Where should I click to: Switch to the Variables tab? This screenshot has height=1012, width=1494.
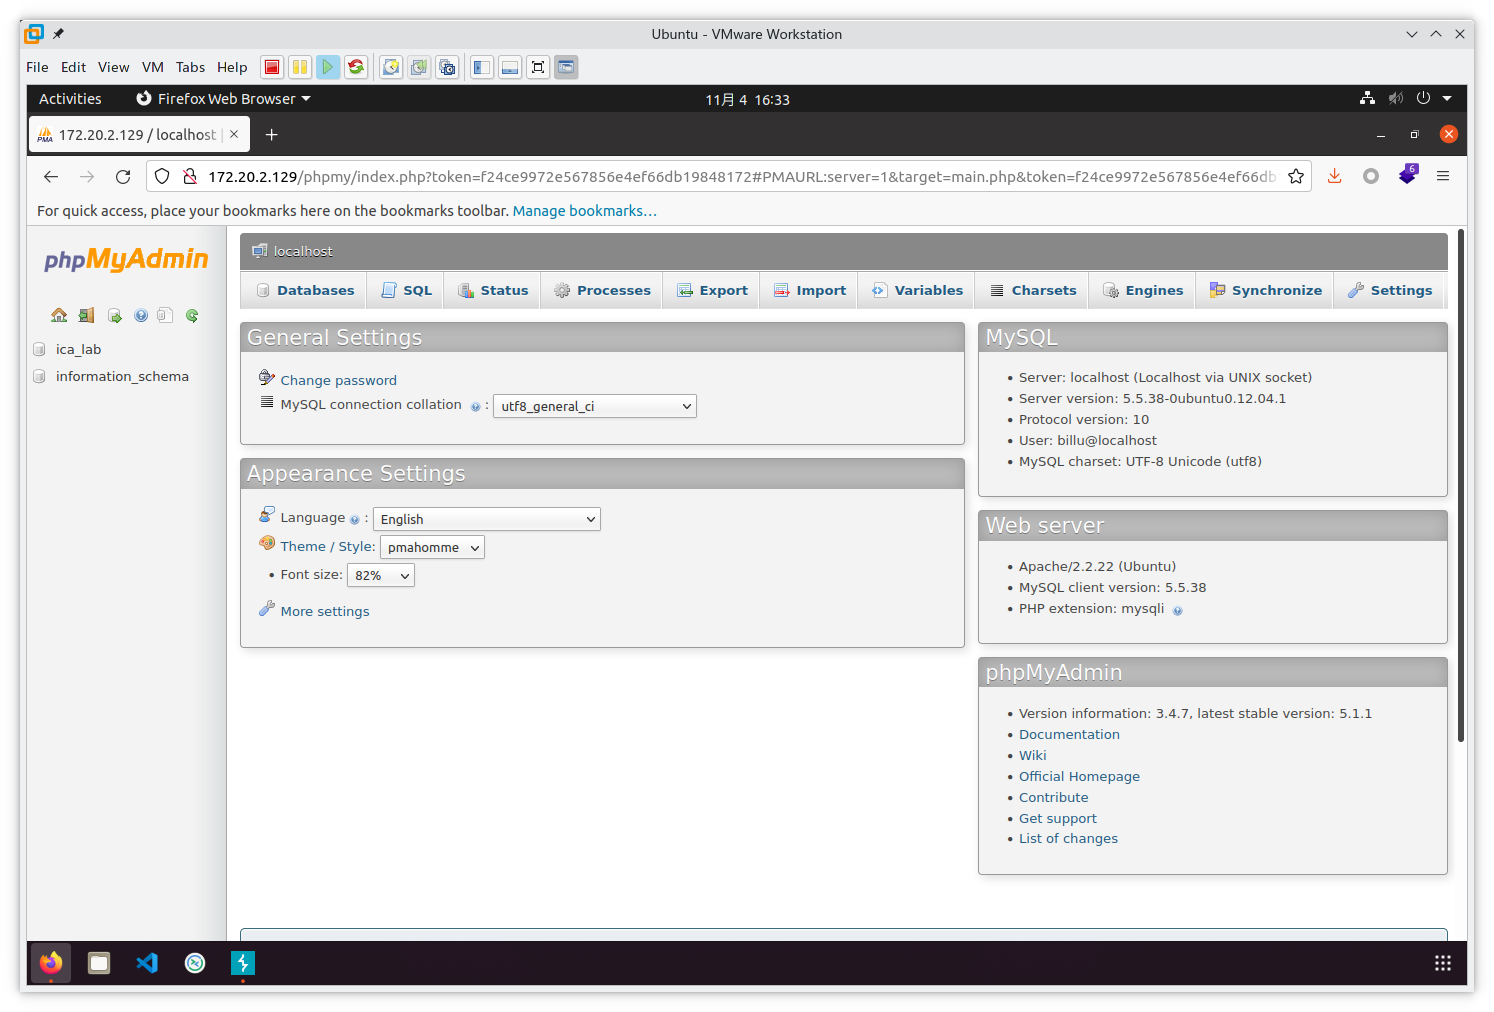[x=917, y=290]
